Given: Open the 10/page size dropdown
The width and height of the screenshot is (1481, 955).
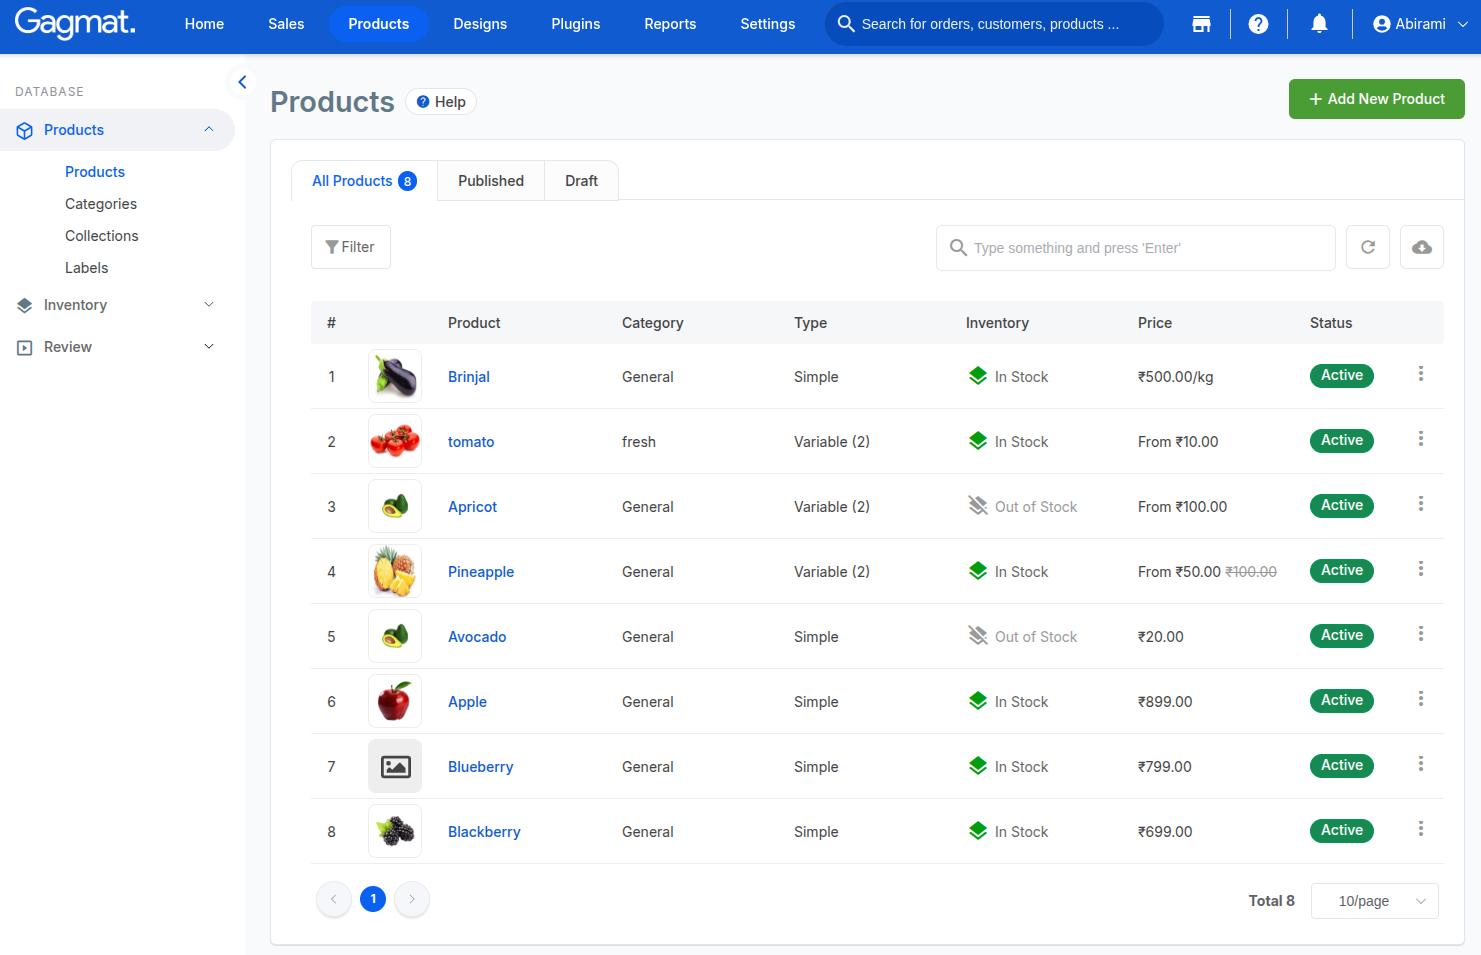Looking at the screenshot, I should coord(1374,901).
